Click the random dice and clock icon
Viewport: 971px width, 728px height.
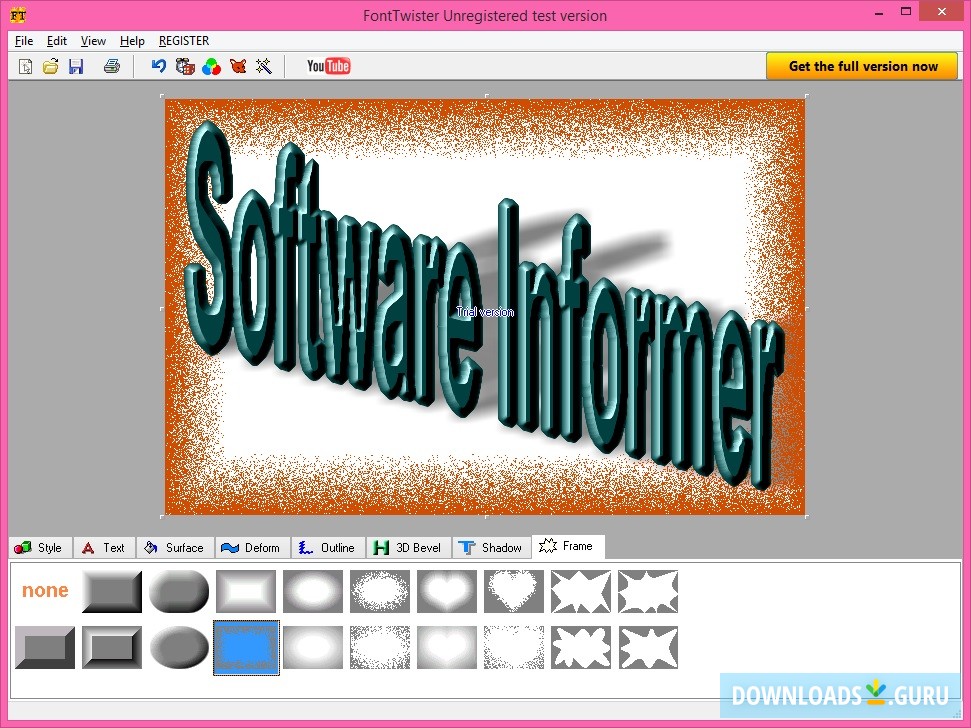coord(185,66)
